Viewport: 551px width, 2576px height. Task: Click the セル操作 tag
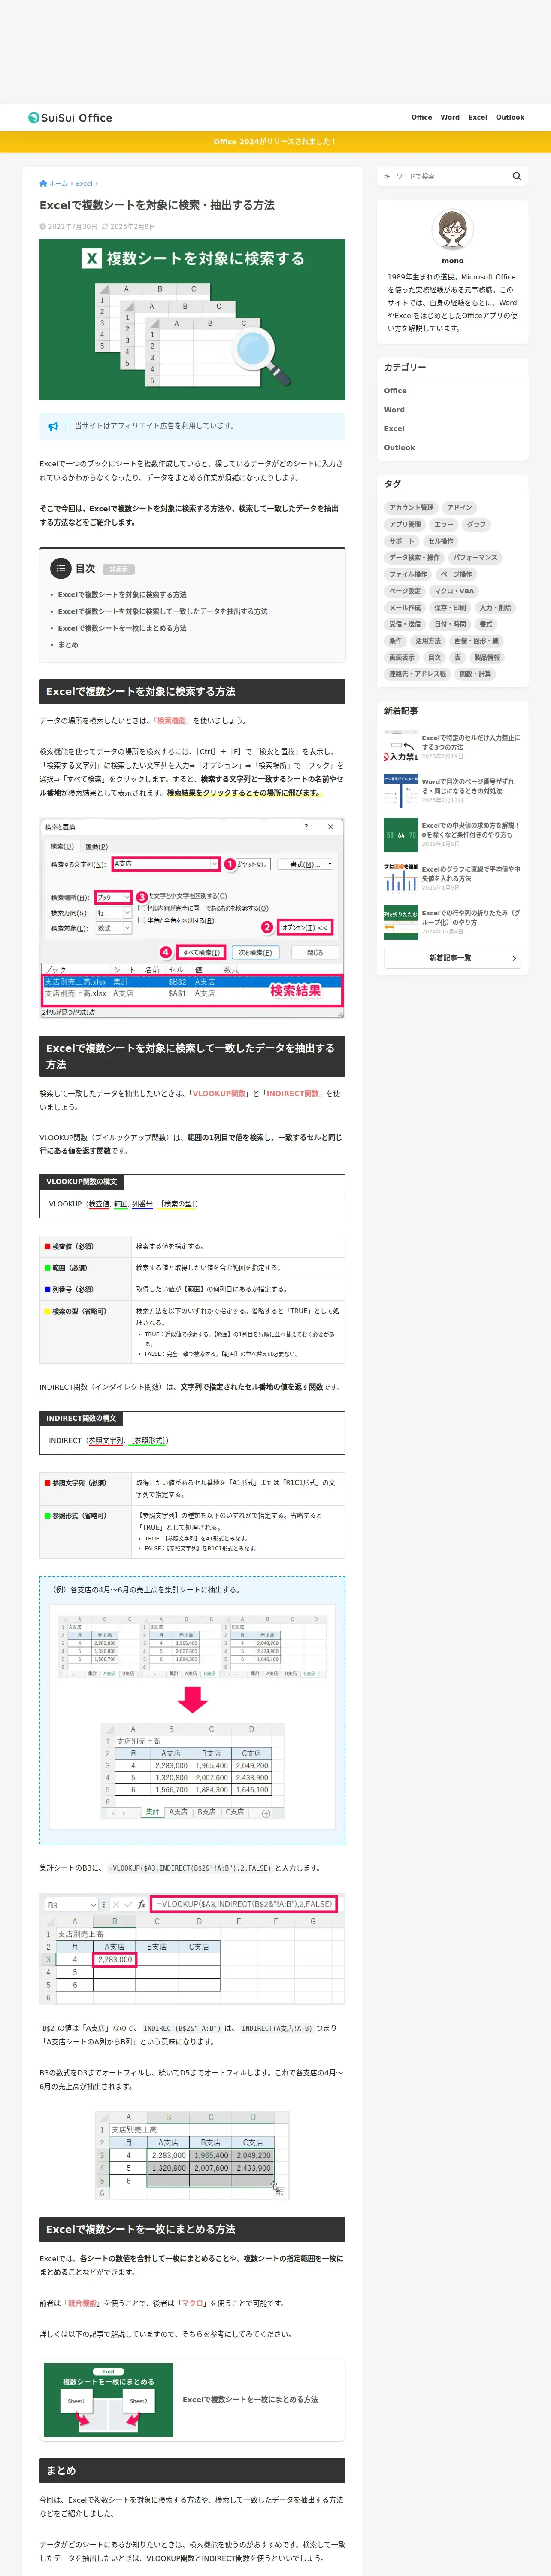tap(441, 542)
